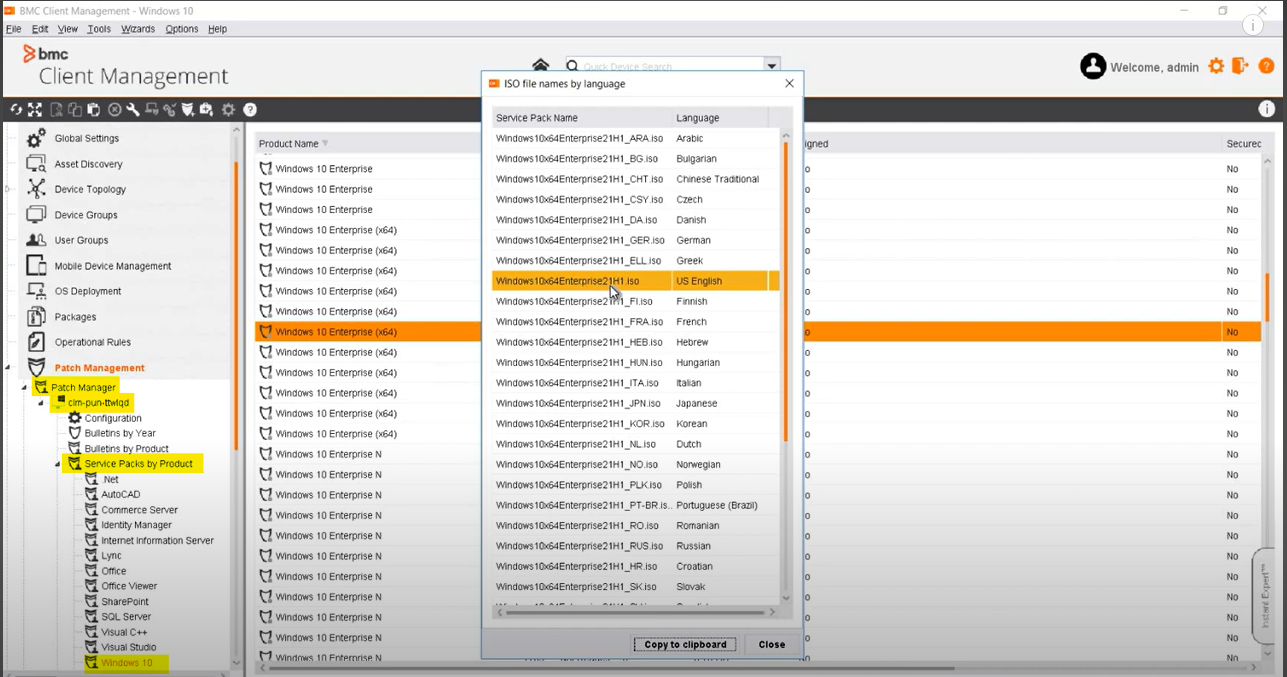Viewport: 1287px width, 677px height.
Task: Click the wrench tool icon in toolbar
Action: [x=132, y=110]
